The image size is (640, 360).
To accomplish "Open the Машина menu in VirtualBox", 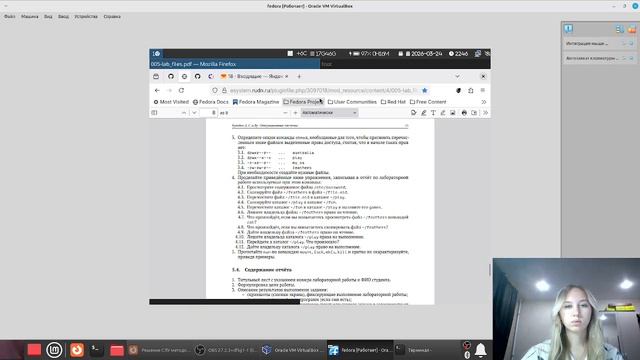I will point(30,17).
